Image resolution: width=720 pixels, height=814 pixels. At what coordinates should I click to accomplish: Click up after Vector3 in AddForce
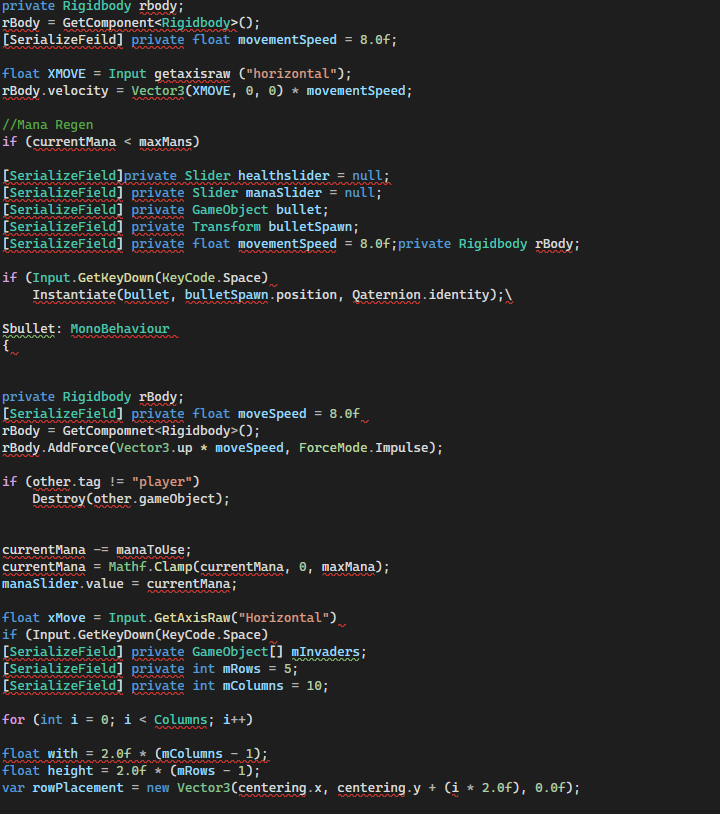click(x=185, y=448)
